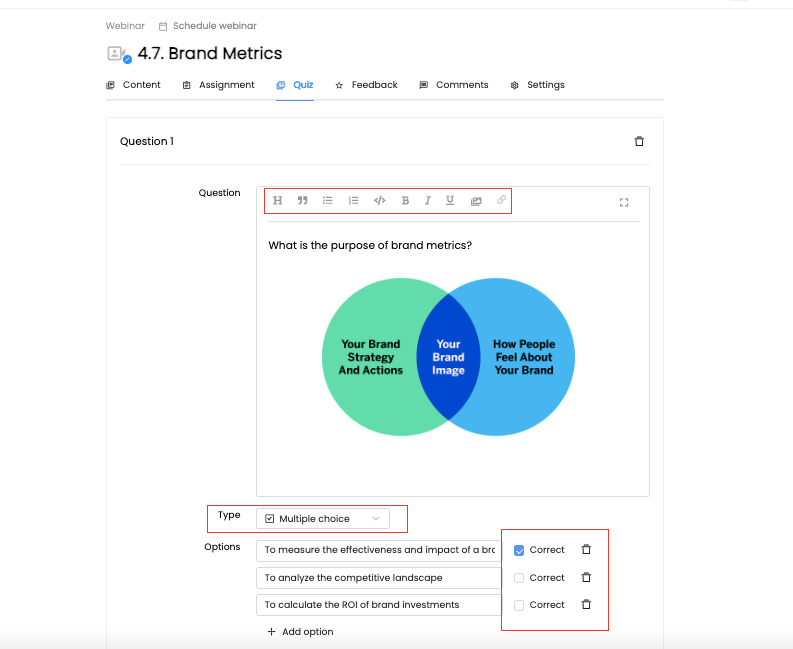Click the question text 'What is the purpose'
The image size is (793, 649).
coord(370,245)
